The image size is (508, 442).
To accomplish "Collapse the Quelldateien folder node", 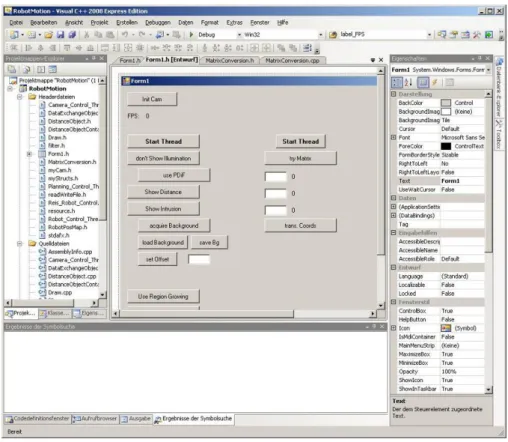I will (20, 244).
